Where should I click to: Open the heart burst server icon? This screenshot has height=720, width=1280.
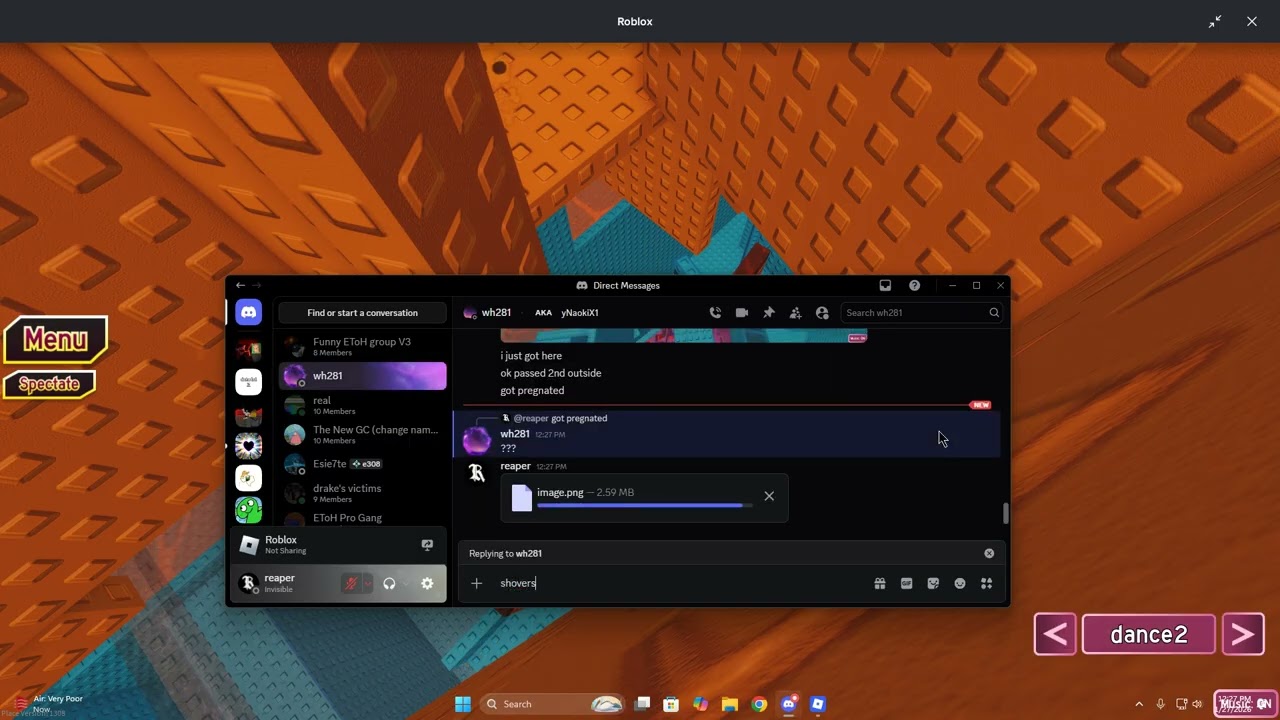point(248,446)
